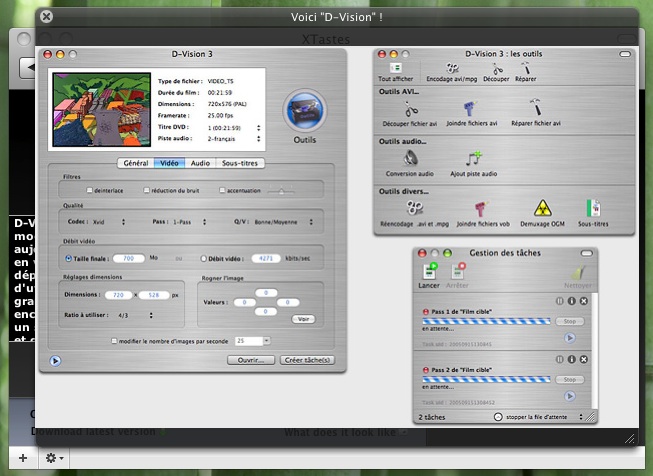The width and height of the screenshot is (653, 476).
Task: Open the Piste audio selector
Action: (x=234, y=139)
